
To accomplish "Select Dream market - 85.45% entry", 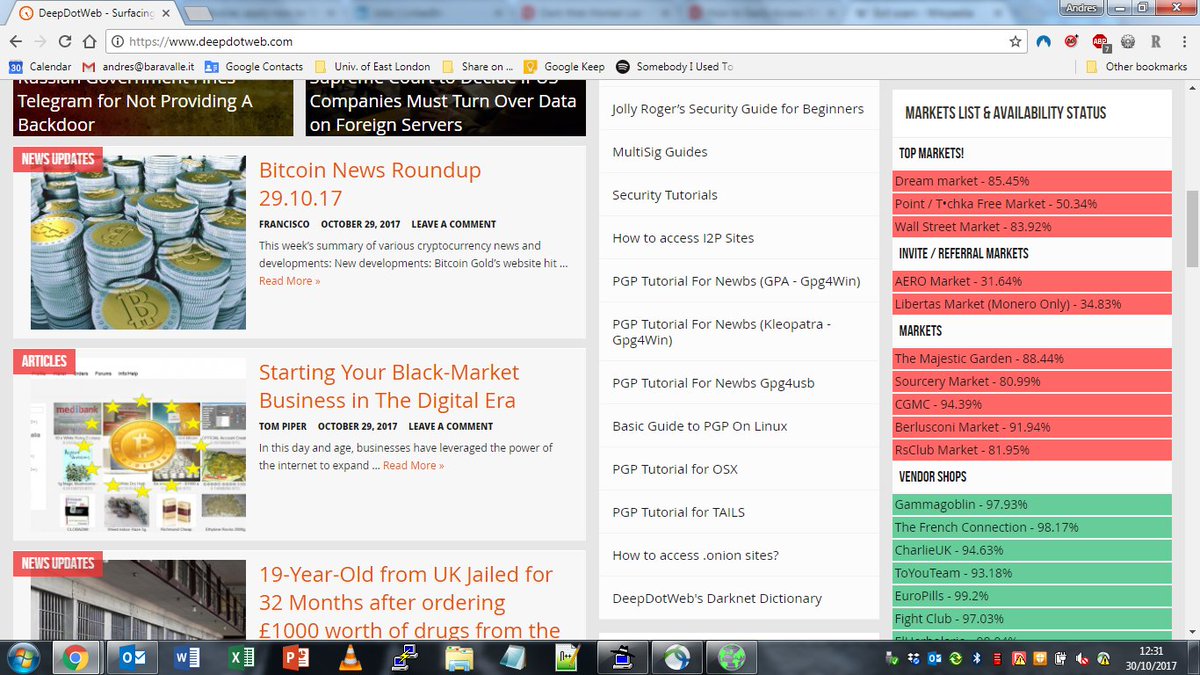I will 1032,181.
